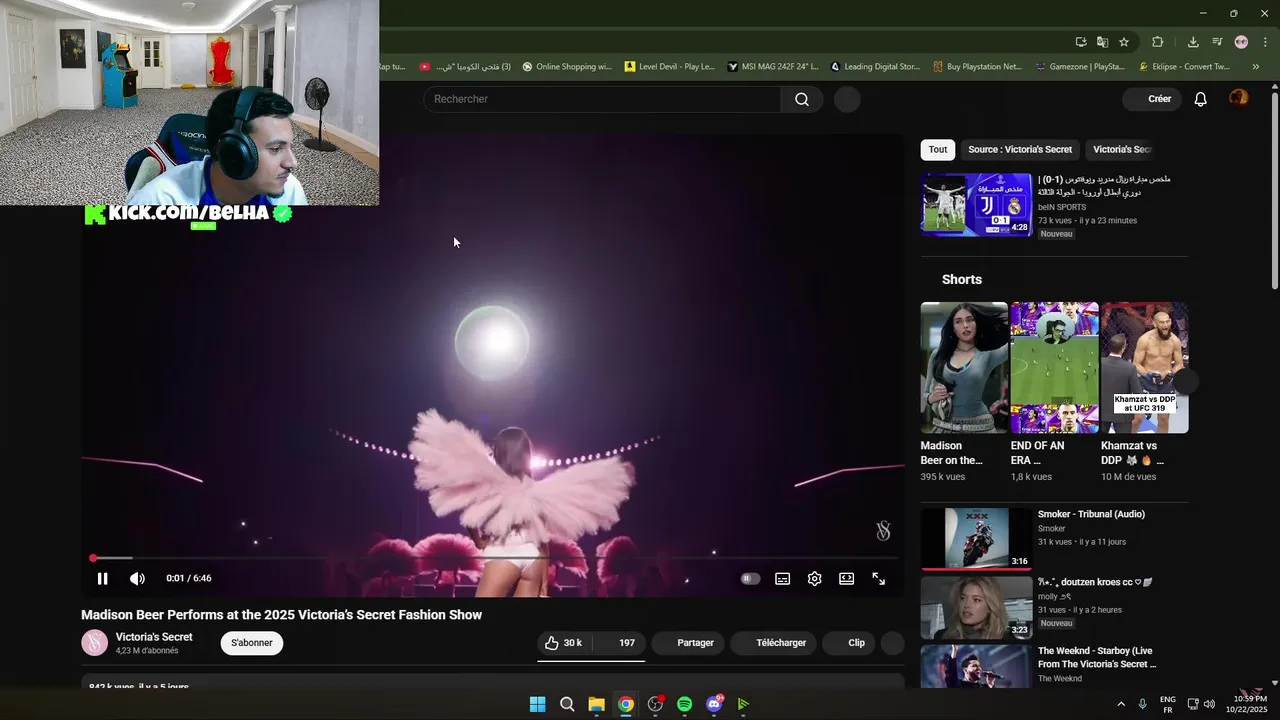Toggle the autoplay switch in the player
The height and width of the screenshot is (720, 1280).
click(x=750, y=578)
